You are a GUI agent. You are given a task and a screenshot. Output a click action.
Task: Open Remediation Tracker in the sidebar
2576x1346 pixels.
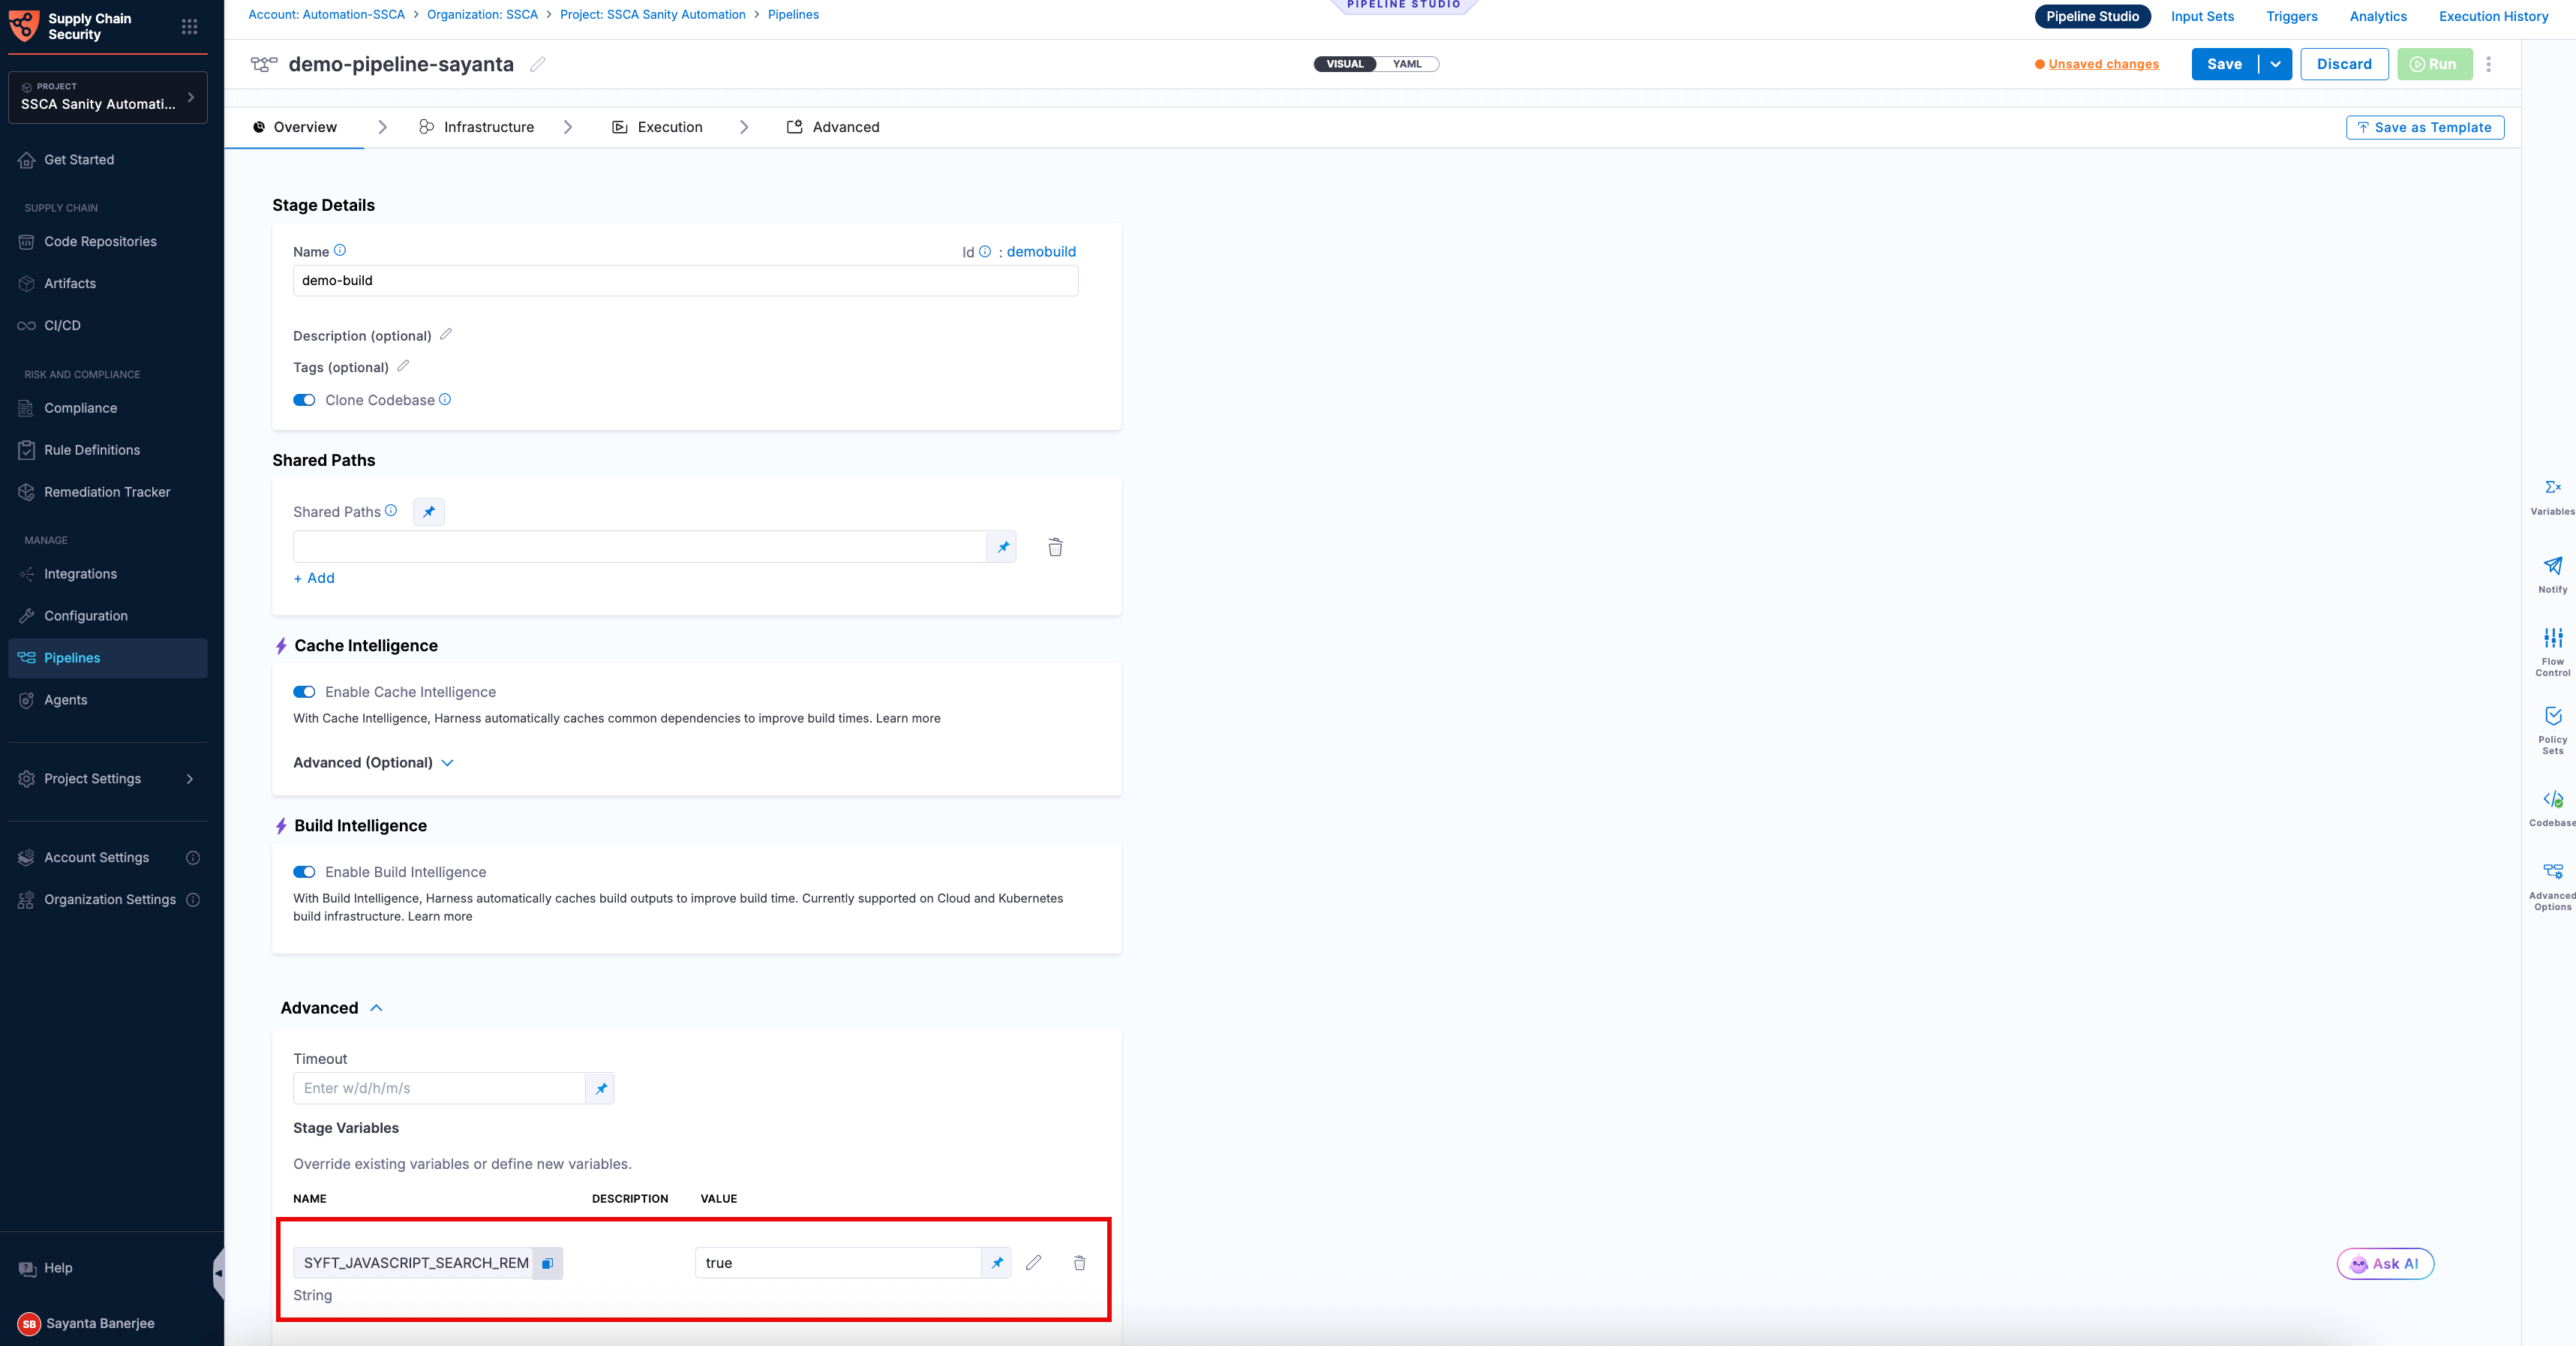pyautogui.click(x=108, y=492)
